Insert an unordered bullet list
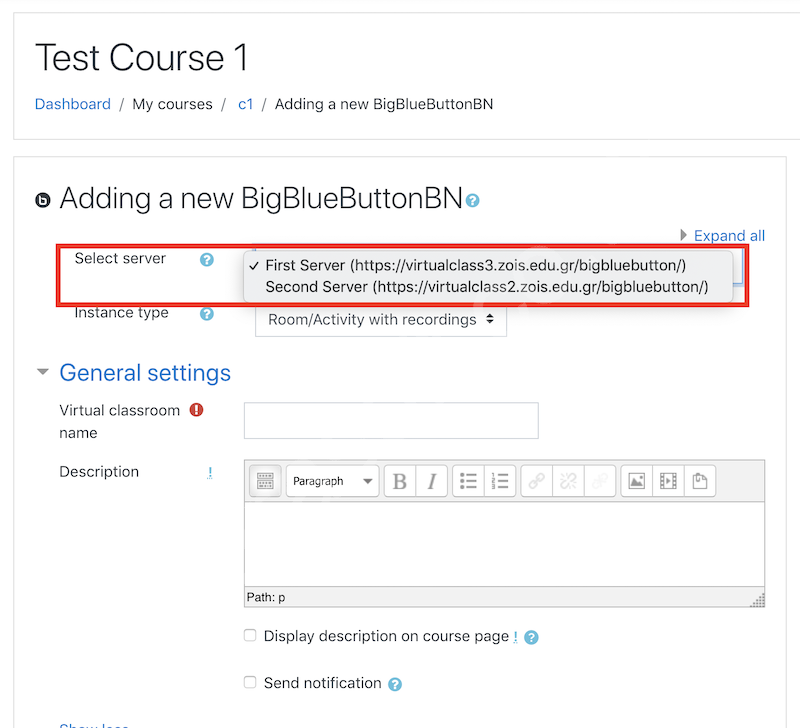Screen dimensions: 800x728 click(x=468, y=481)
